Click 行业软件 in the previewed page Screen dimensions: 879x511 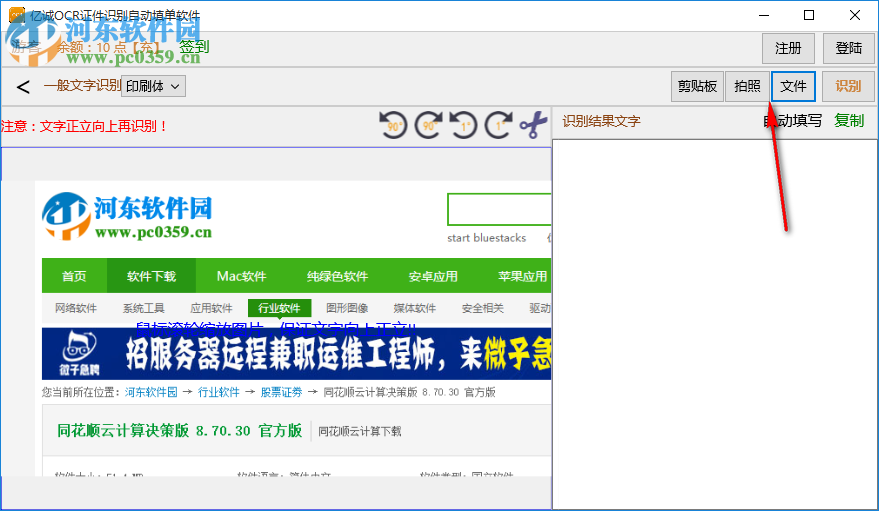279,308
